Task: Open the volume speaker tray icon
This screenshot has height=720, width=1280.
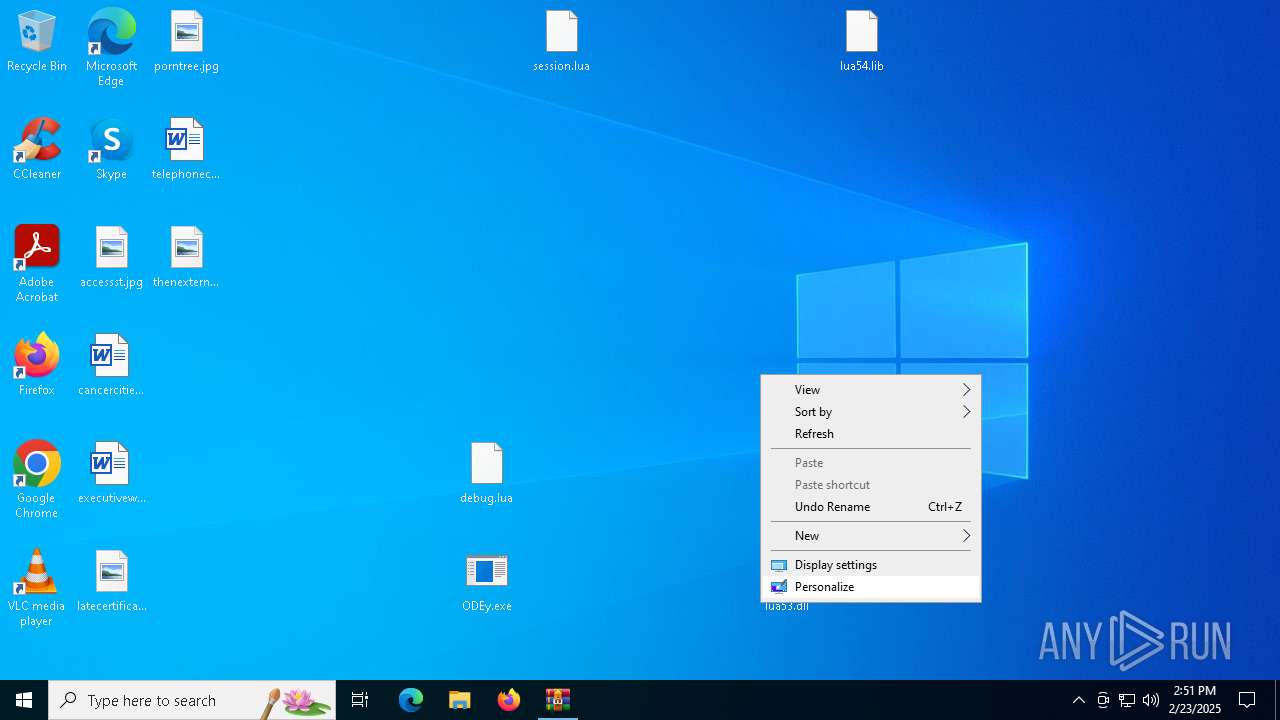Action: click(1151, 700)
